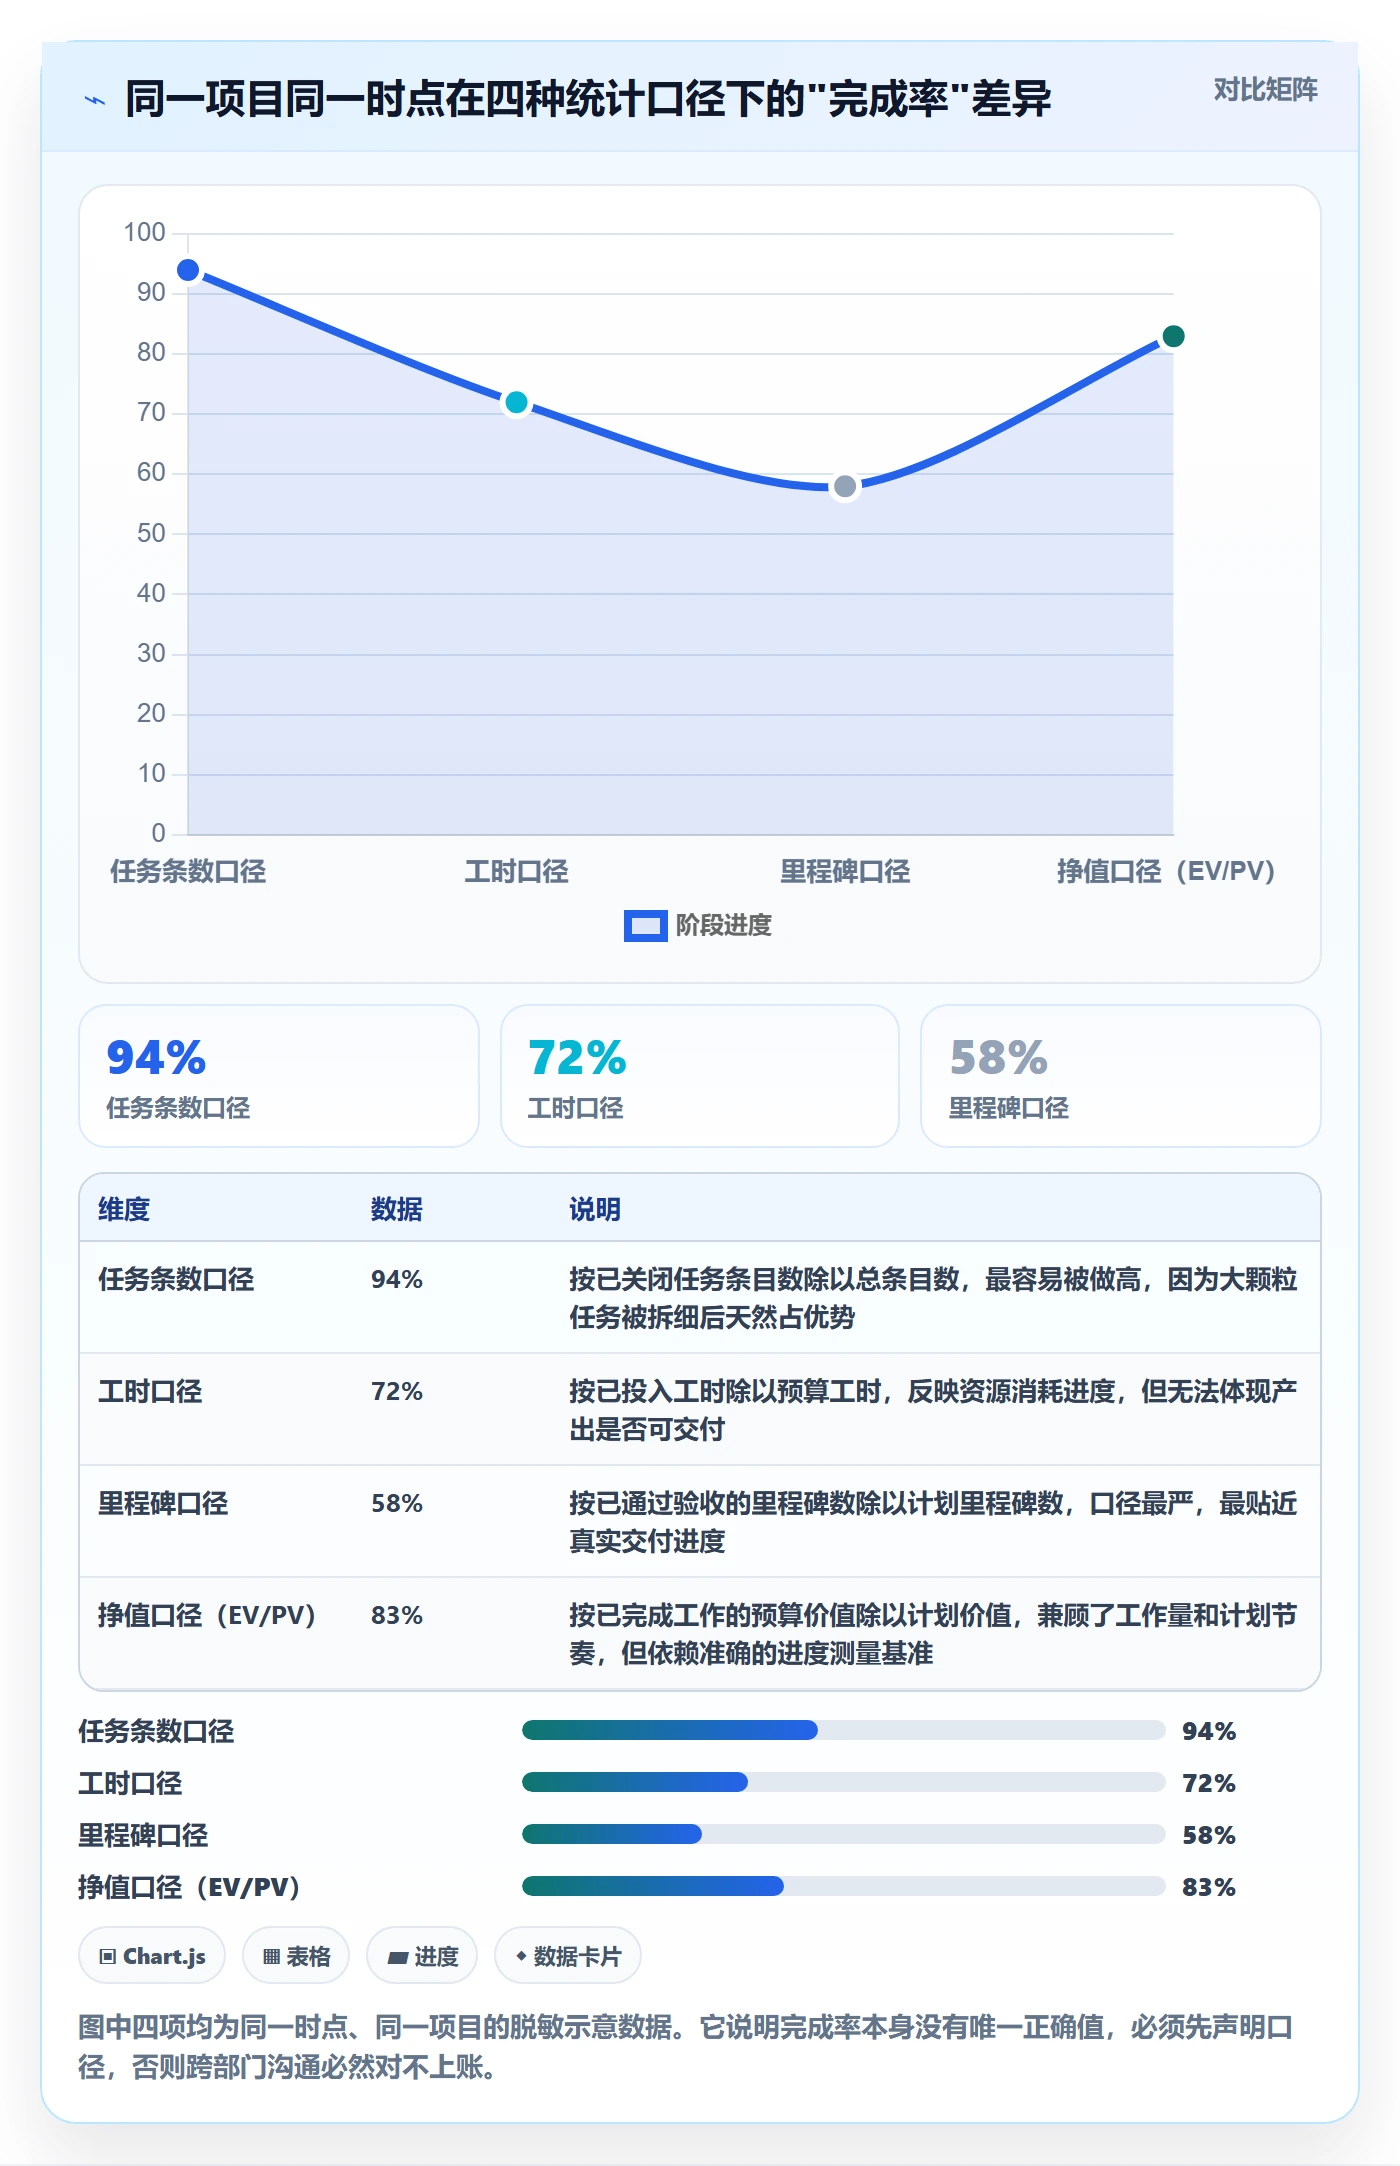1400x2166 pixels.
Task: Click the description starting 按已投入工时
Action: coord(933,1410)
